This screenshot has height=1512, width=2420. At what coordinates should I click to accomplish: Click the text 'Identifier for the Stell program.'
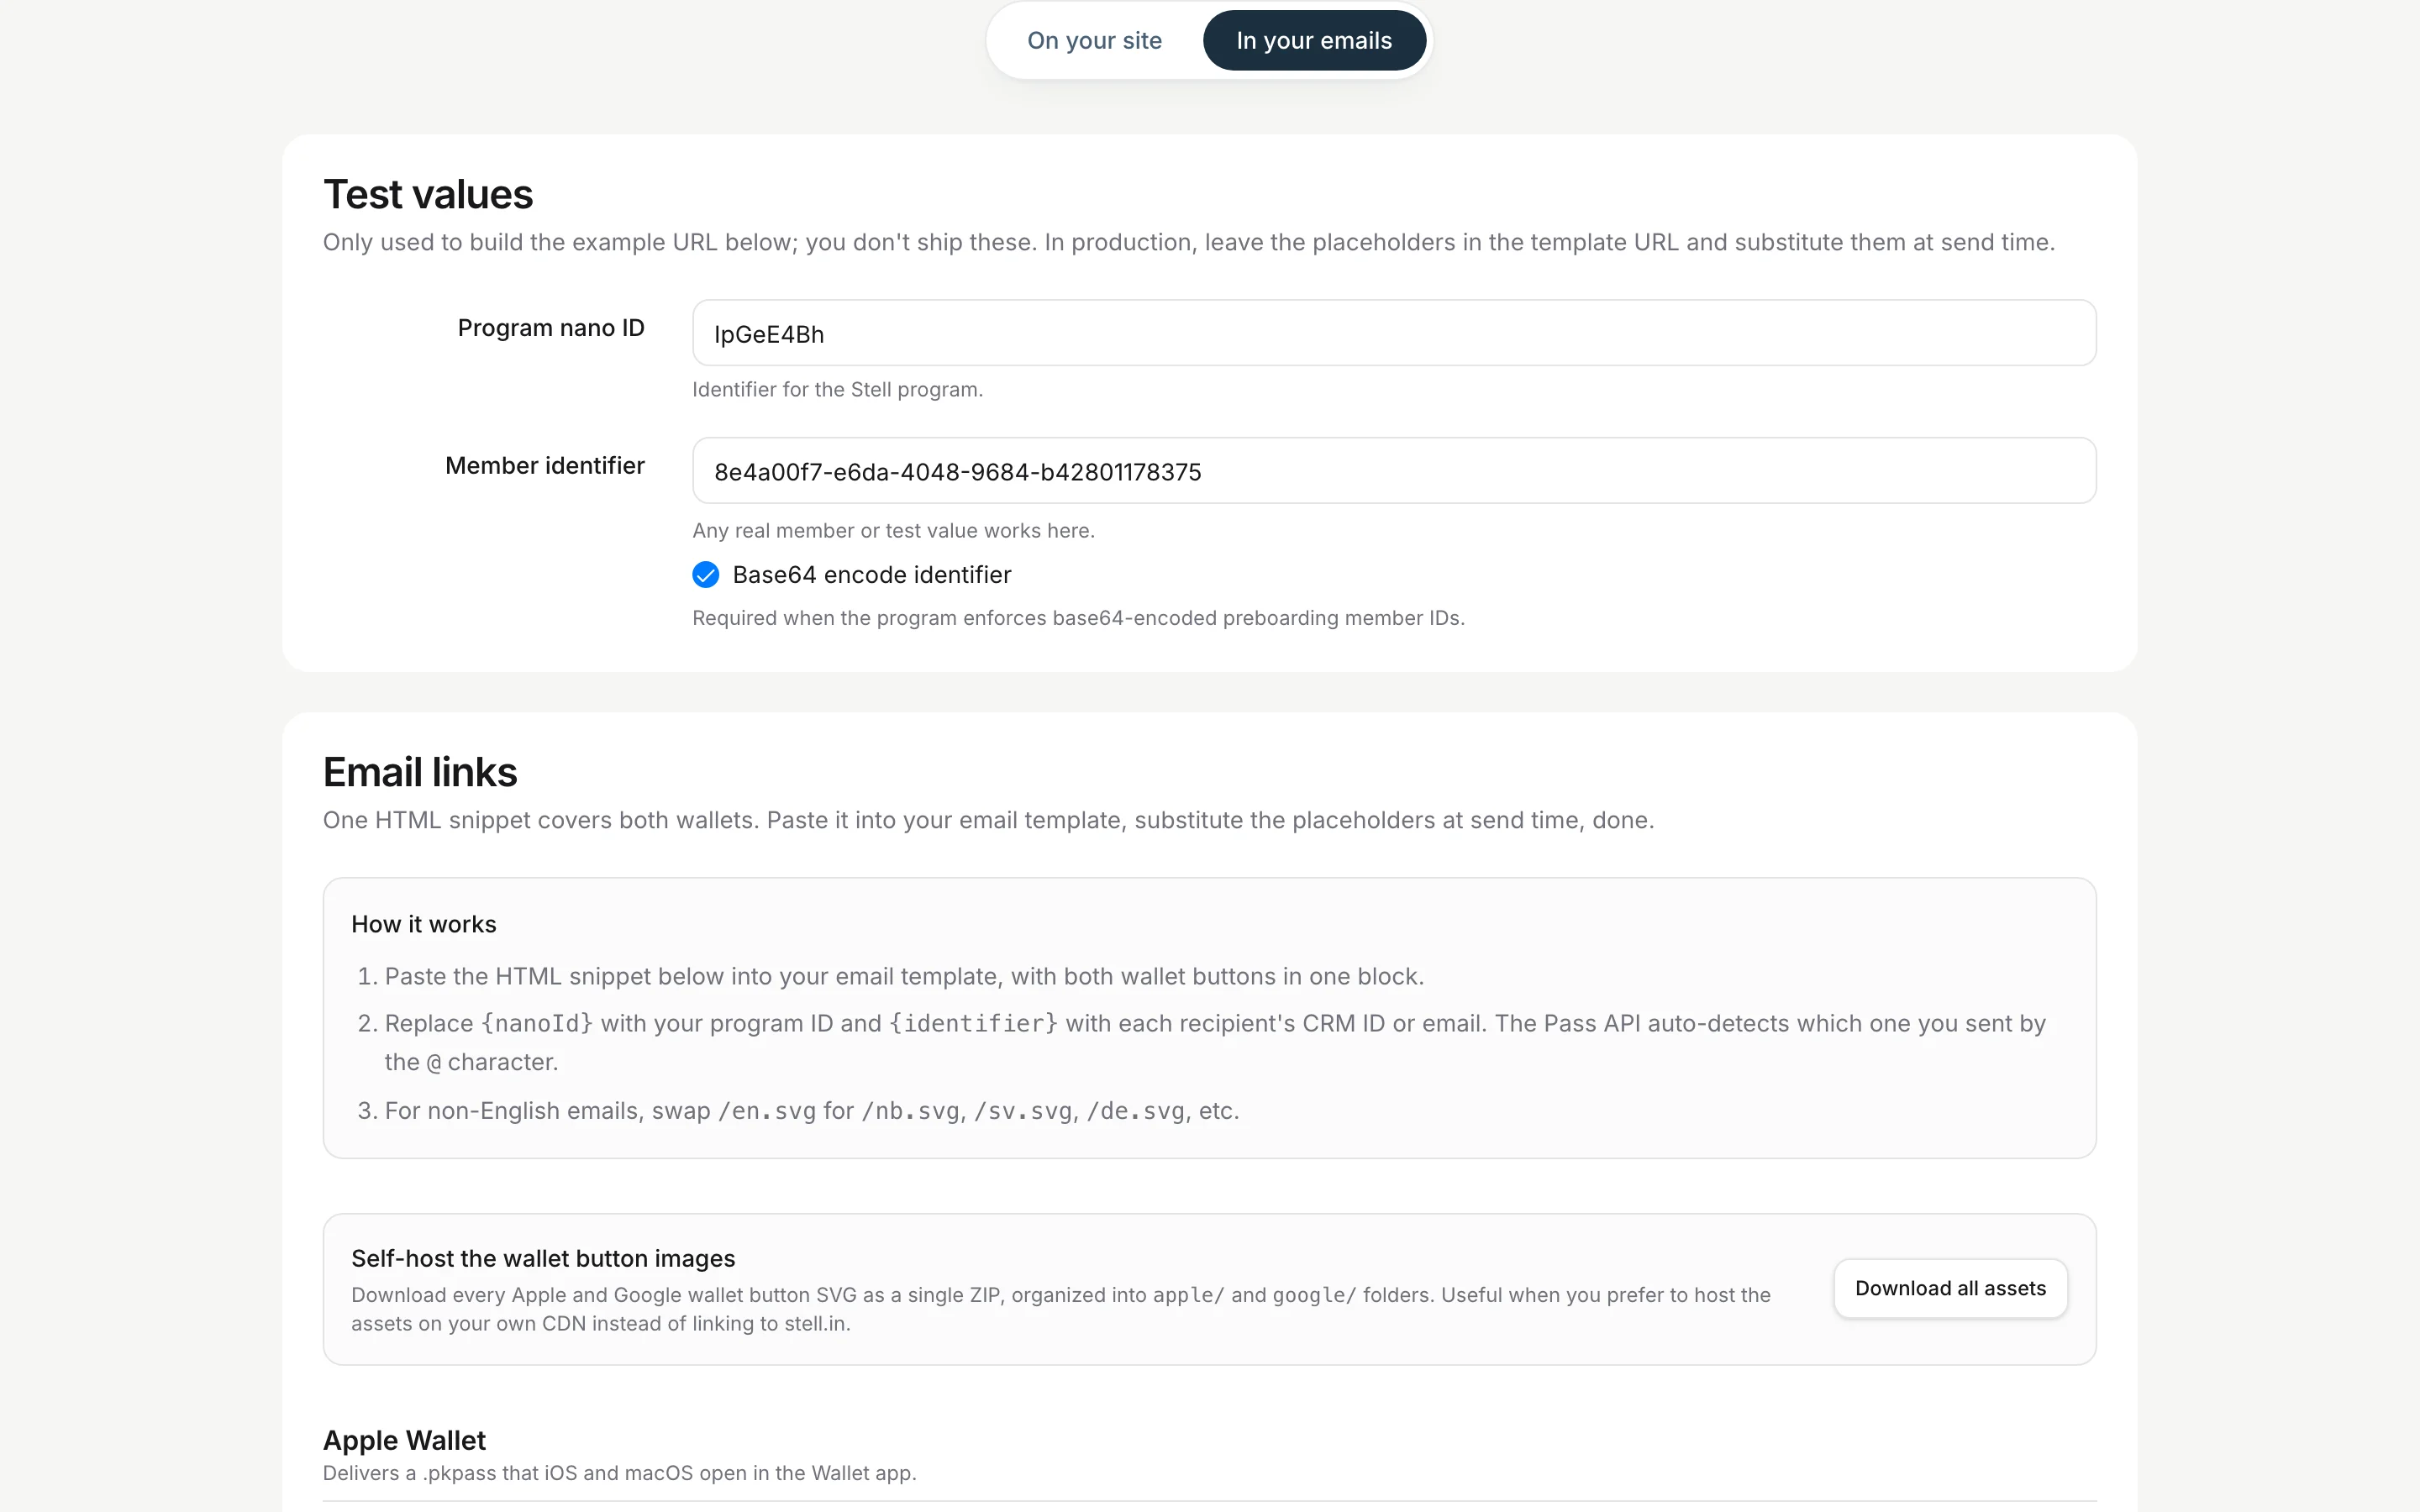click(x=837, y=390)
